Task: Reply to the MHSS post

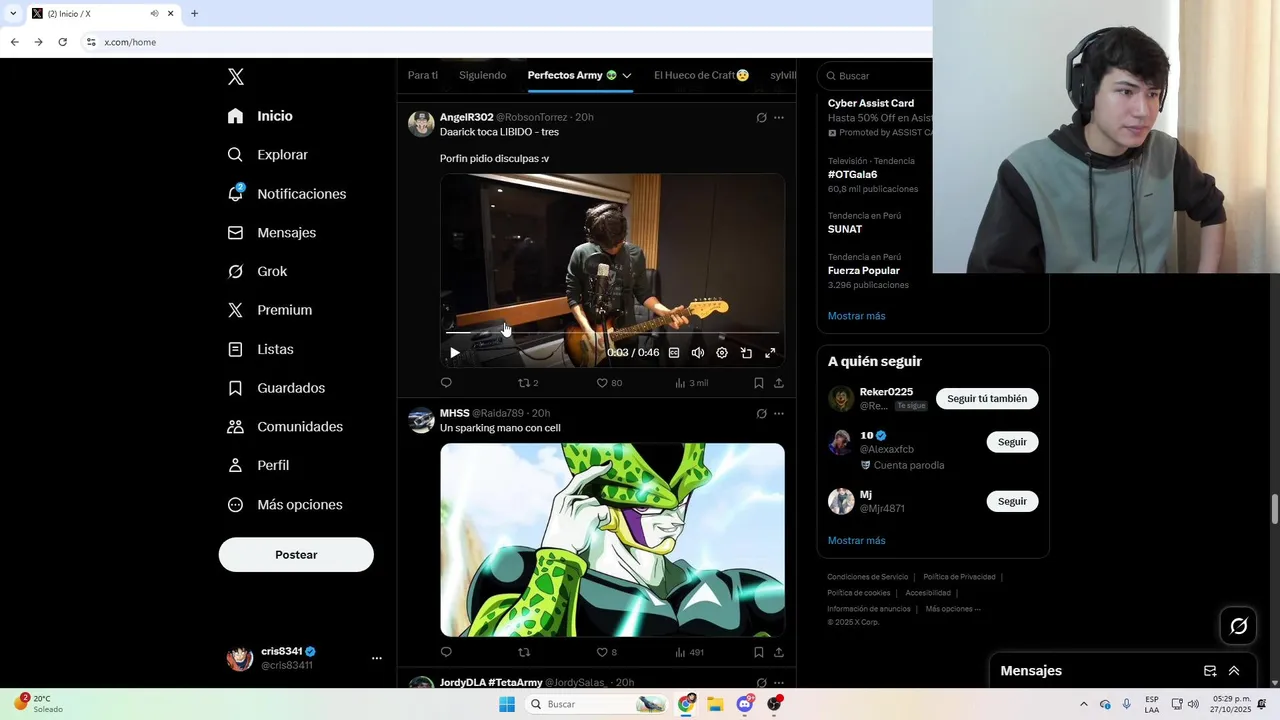Action: click(x=446, y=652)
